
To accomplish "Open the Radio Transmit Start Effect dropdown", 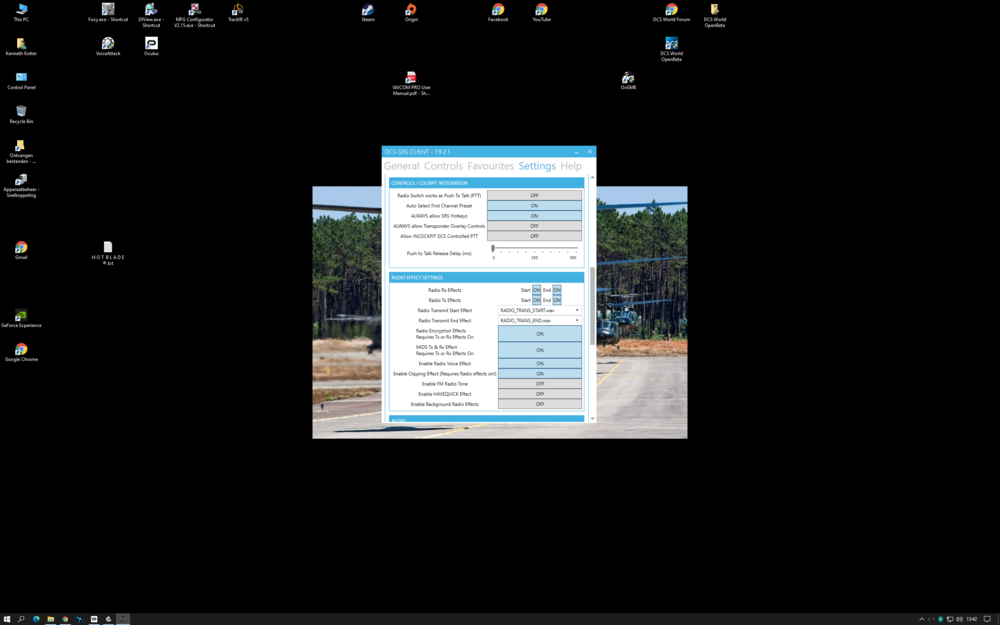I will pyautogui.click(x=539, y=309).
